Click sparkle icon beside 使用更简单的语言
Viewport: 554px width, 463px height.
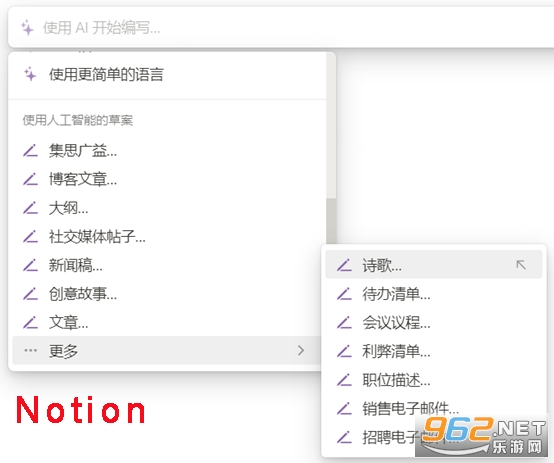pyautogui.click(x=30, y=74)
